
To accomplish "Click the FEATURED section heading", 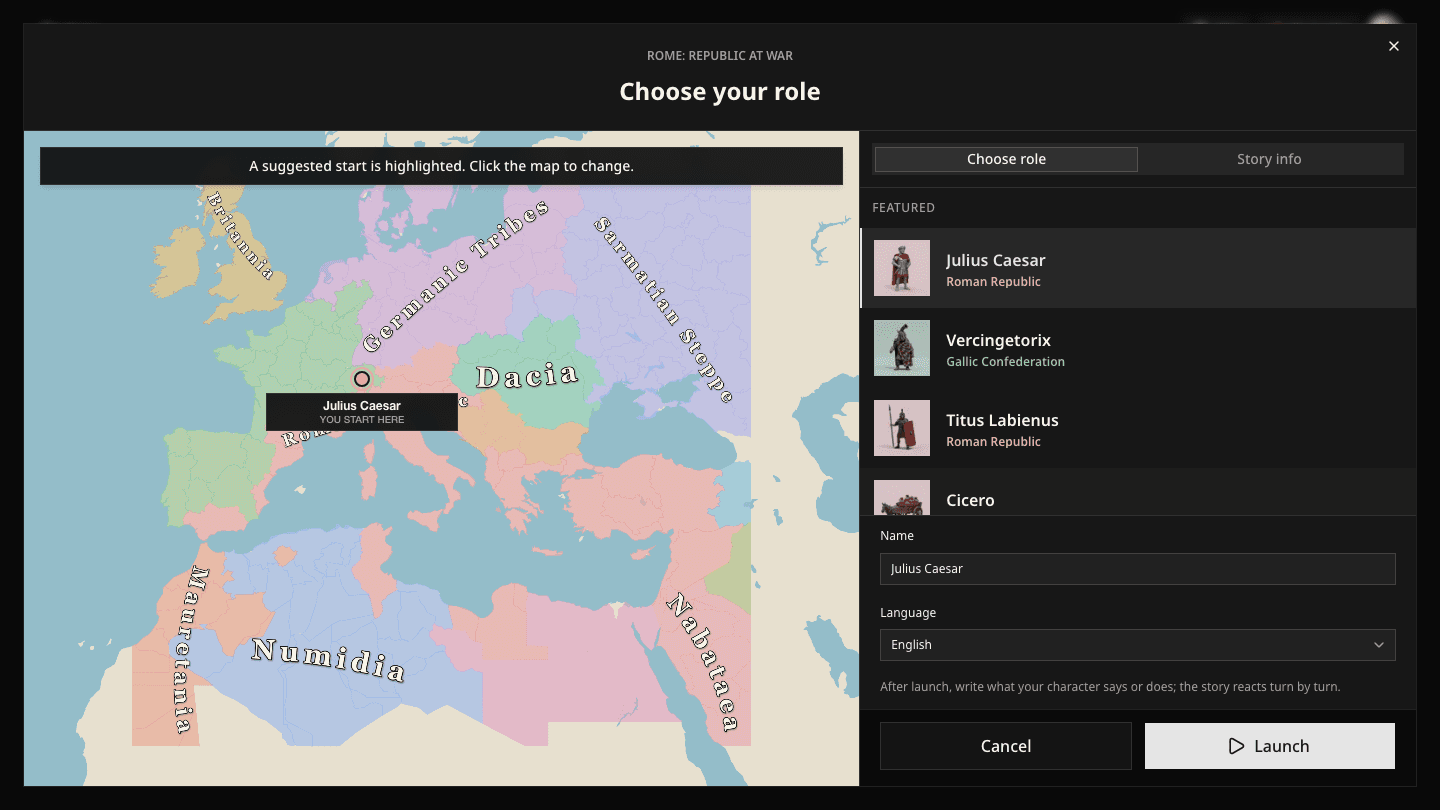I will tap(904, 208).
